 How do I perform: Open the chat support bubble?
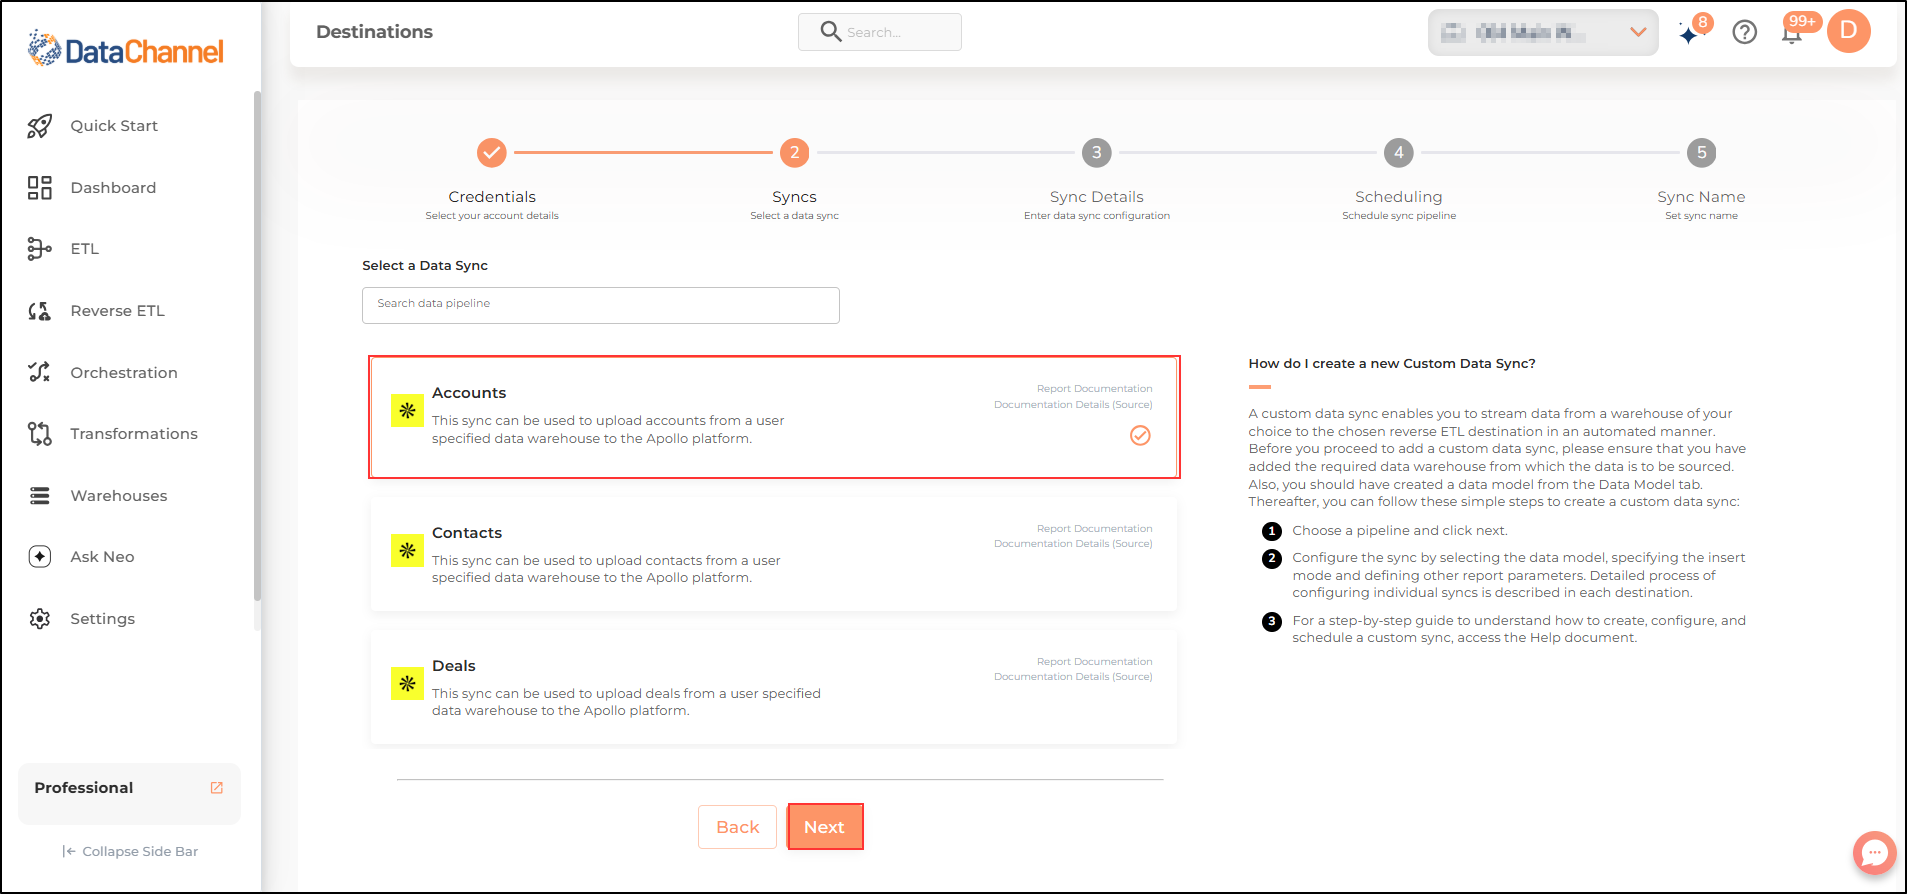point(1874,853)
